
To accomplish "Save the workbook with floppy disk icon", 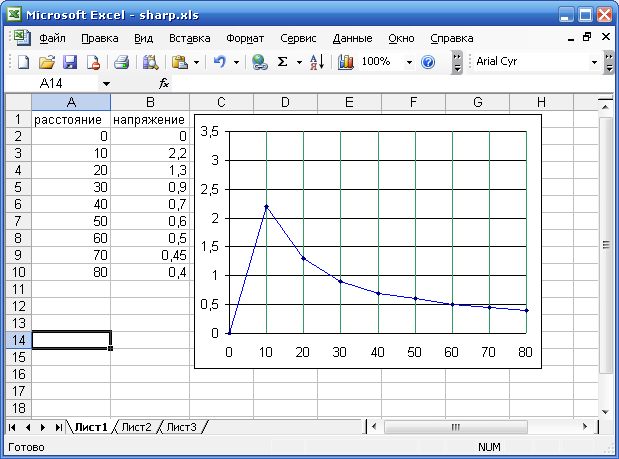I will coord(69,62).
